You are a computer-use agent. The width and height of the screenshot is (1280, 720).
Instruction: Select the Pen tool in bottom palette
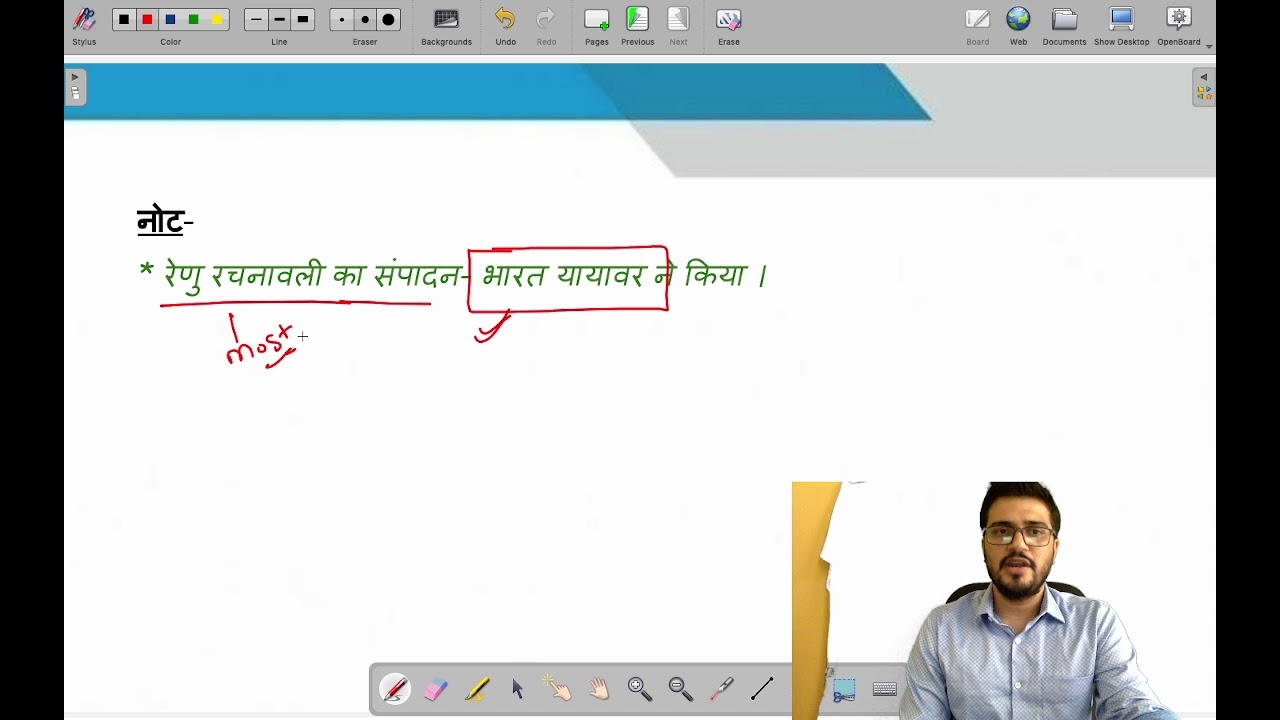(394, 689)
